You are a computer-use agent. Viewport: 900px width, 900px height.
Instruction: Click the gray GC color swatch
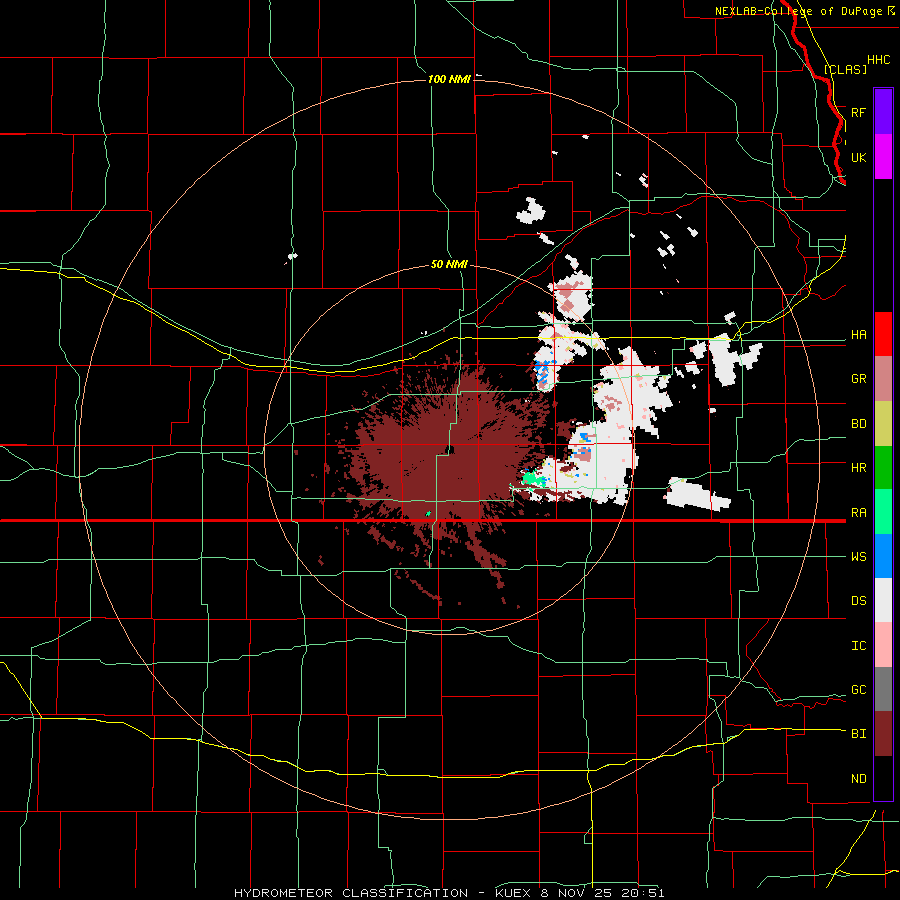click(883, 689)
